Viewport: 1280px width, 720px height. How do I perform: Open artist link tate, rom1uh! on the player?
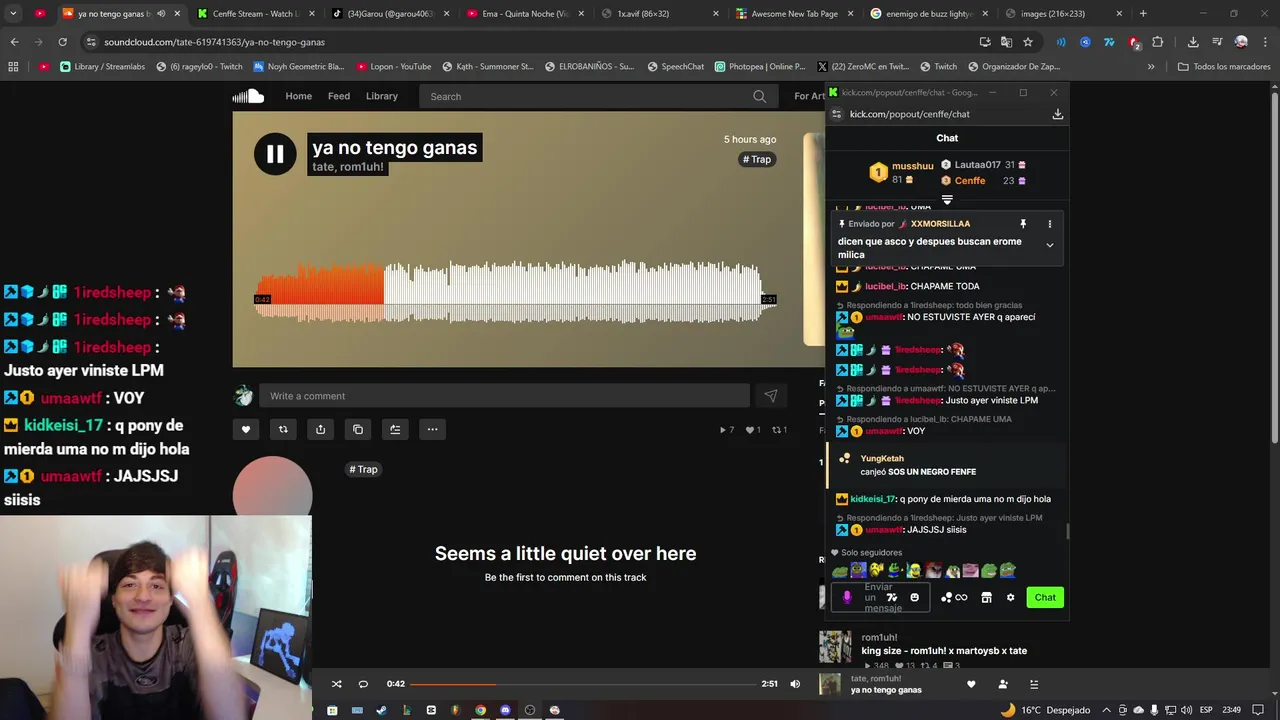348,167
